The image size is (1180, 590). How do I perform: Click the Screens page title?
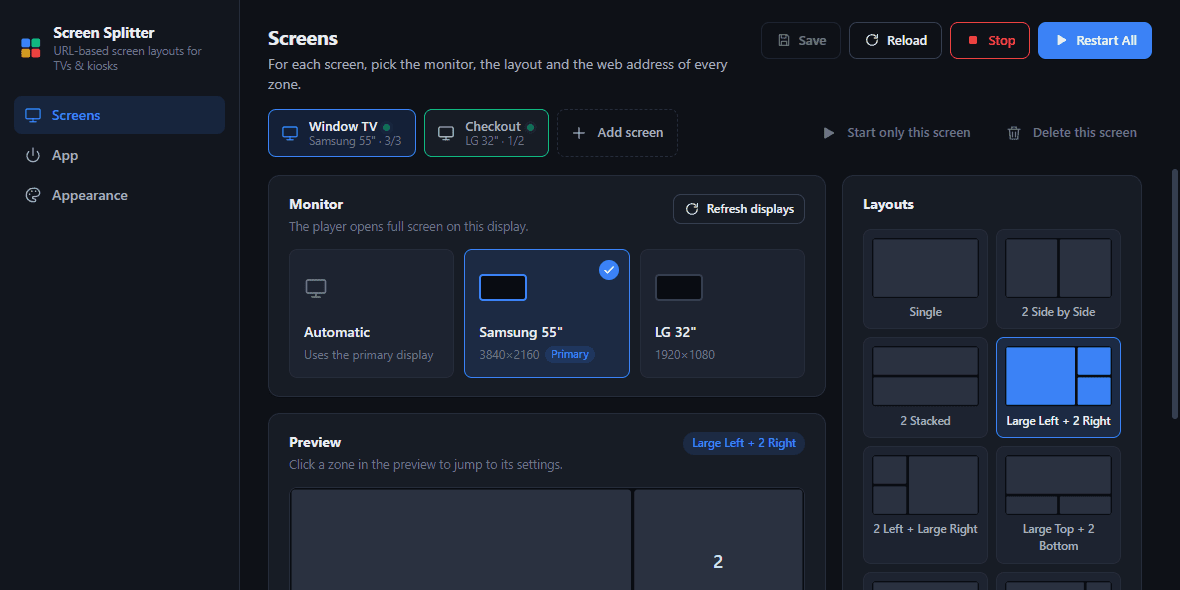[x=303, y=38]
